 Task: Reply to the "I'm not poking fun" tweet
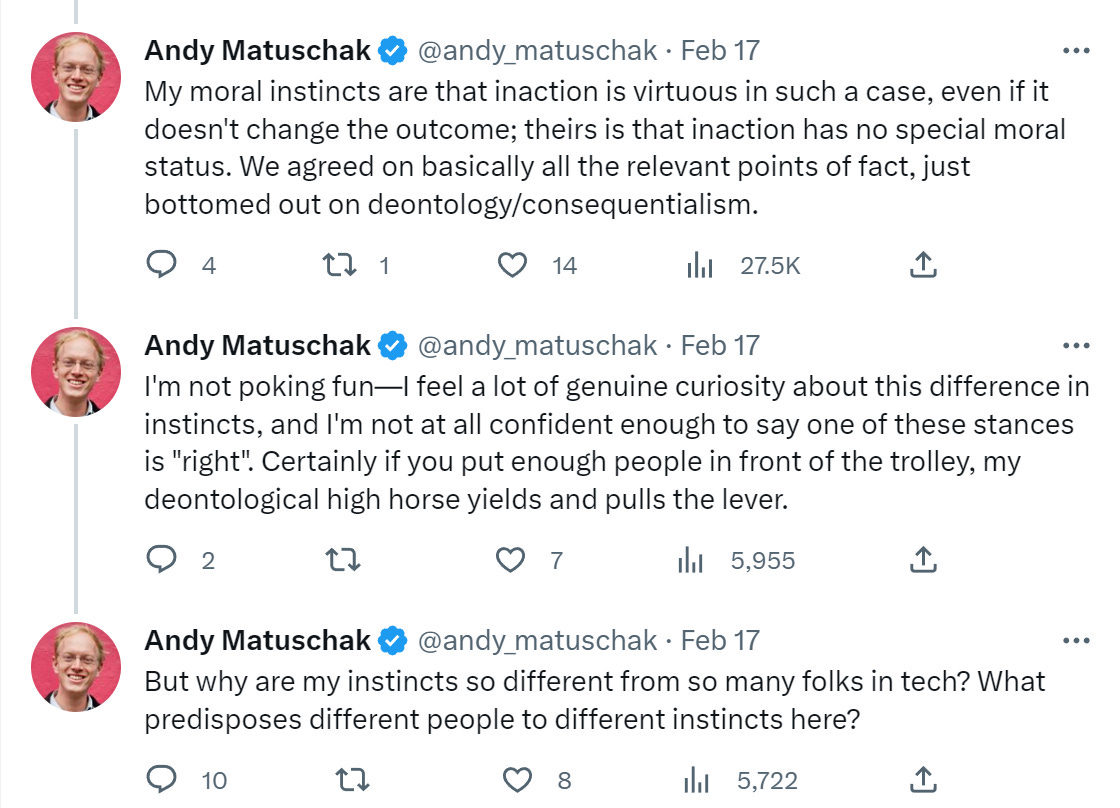pos(162,560)
